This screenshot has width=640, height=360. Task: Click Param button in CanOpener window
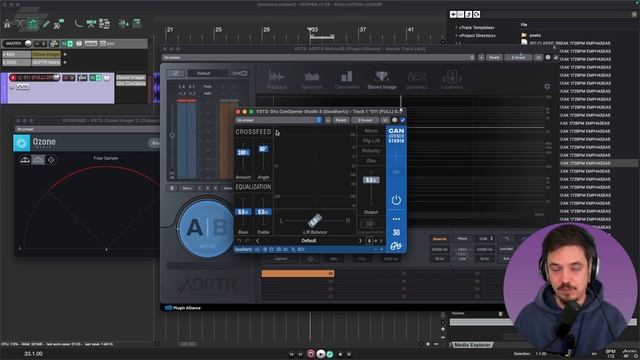(x=341, y=120)
